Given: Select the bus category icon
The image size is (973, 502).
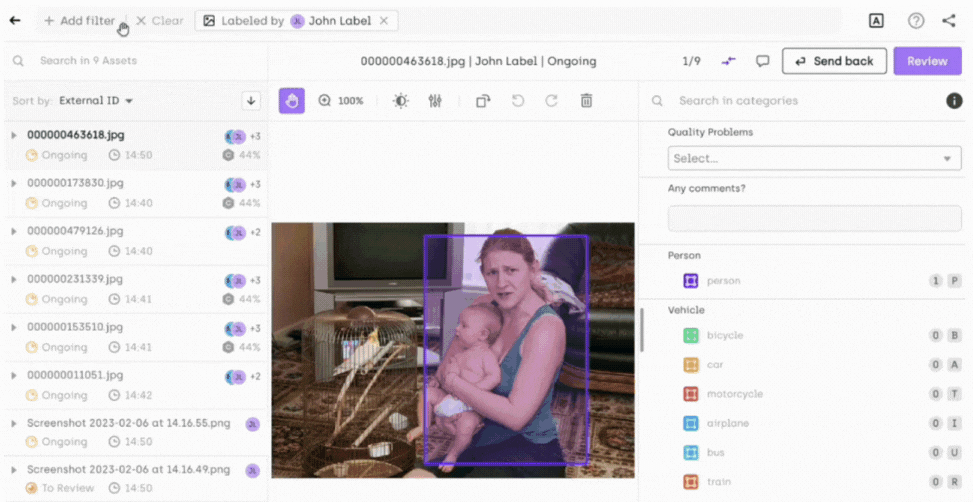Looking at the screenshot, I should (x=691, y=452).
